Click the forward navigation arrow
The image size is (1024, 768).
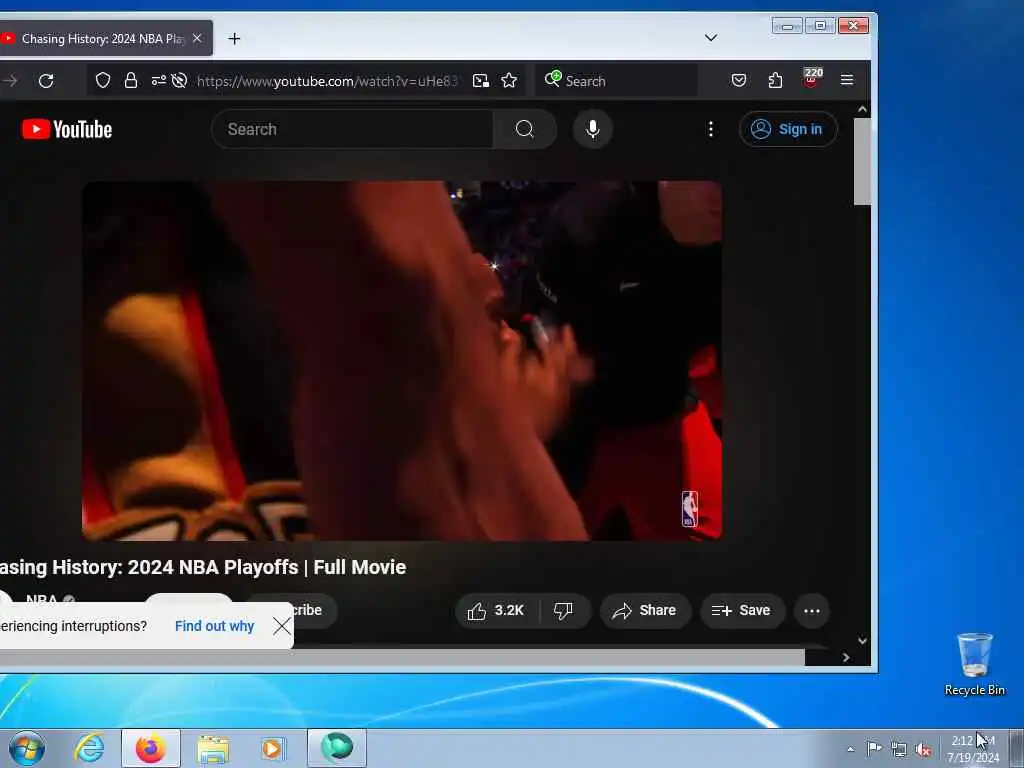pos(10,81)
